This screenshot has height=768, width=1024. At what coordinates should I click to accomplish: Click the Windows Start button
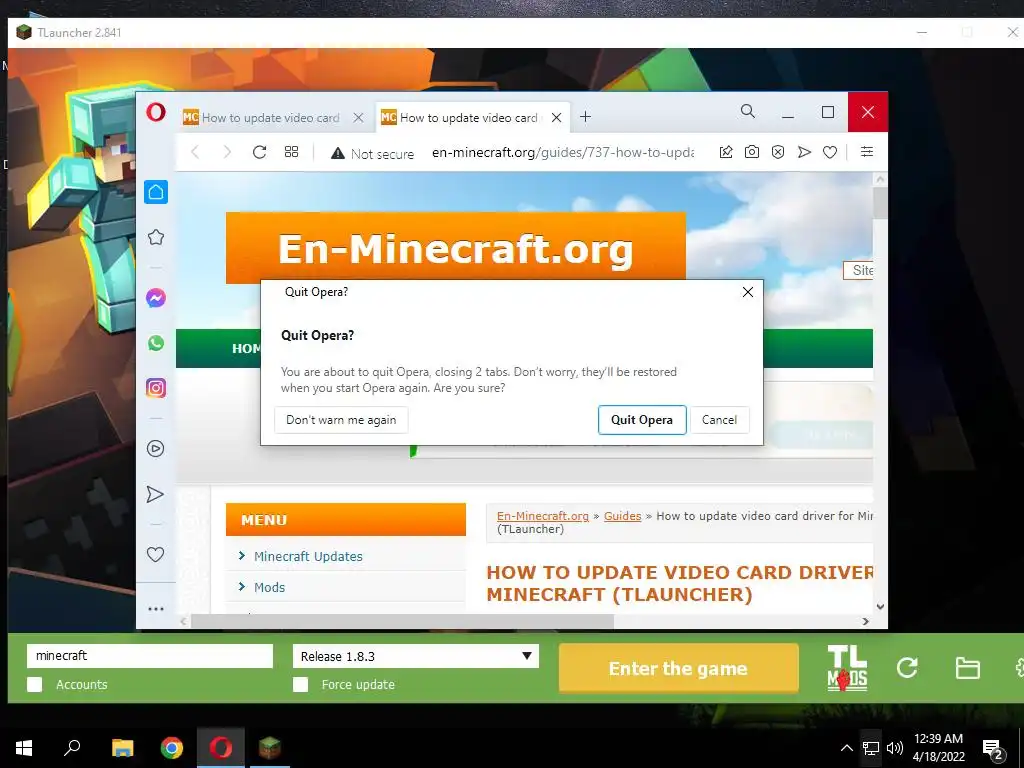point(24,748)
